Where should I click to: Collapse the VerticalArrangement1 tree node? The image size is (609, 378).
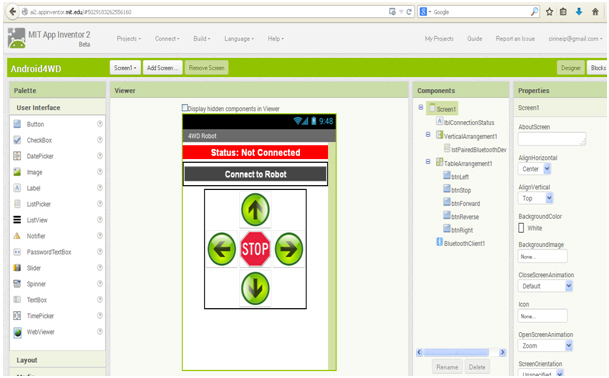pyautogui.click(x=428, y=134)
